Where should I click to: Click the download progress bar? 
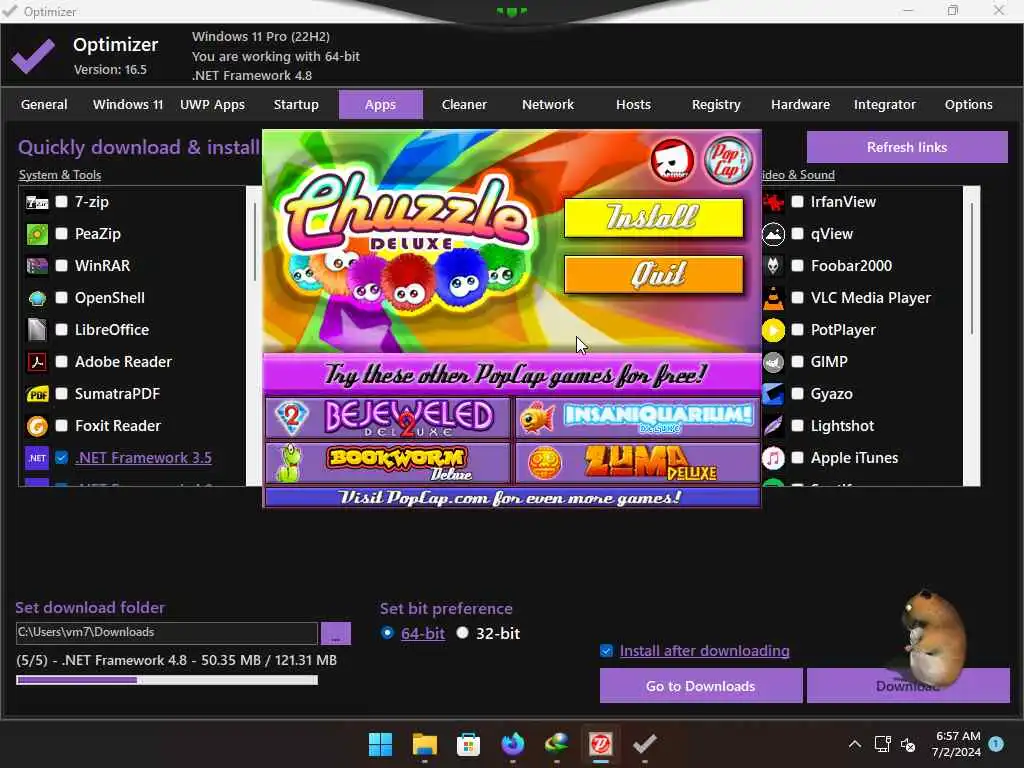pos(167,680)
